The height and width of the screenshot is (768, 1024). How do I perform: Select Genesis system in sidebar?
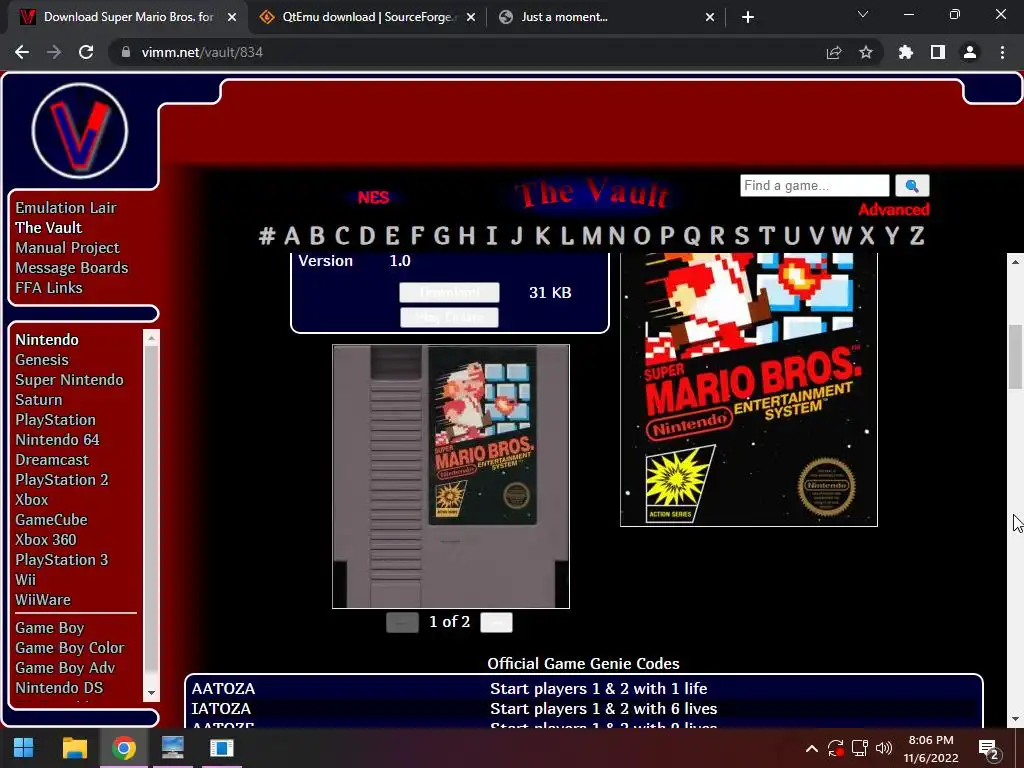42,360
